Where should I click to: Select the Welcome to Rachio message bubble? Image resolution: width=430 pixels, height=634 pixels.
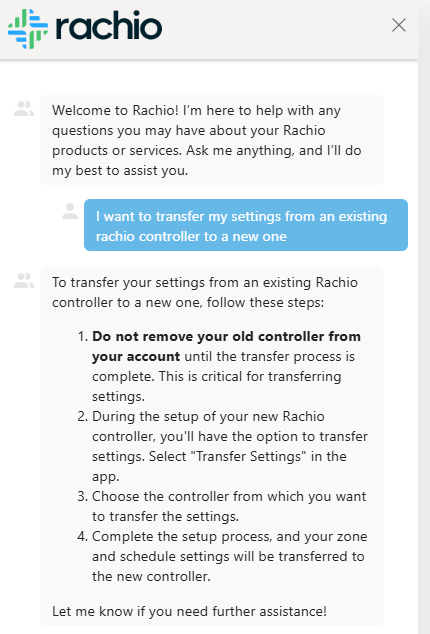[212, 140]
